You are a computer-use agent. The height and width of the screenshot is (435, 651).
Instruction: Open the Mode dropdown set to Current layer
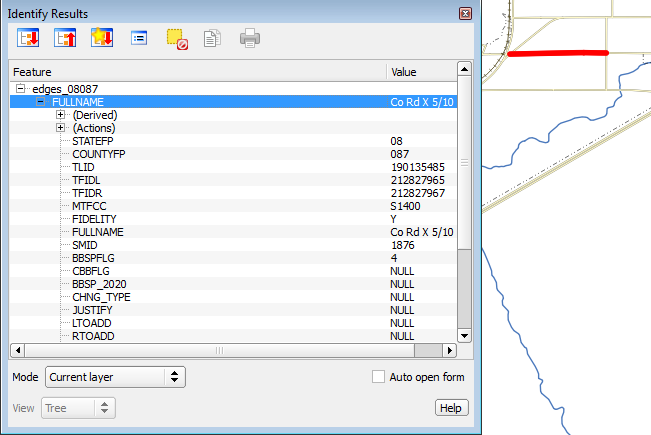click(115, 377)
